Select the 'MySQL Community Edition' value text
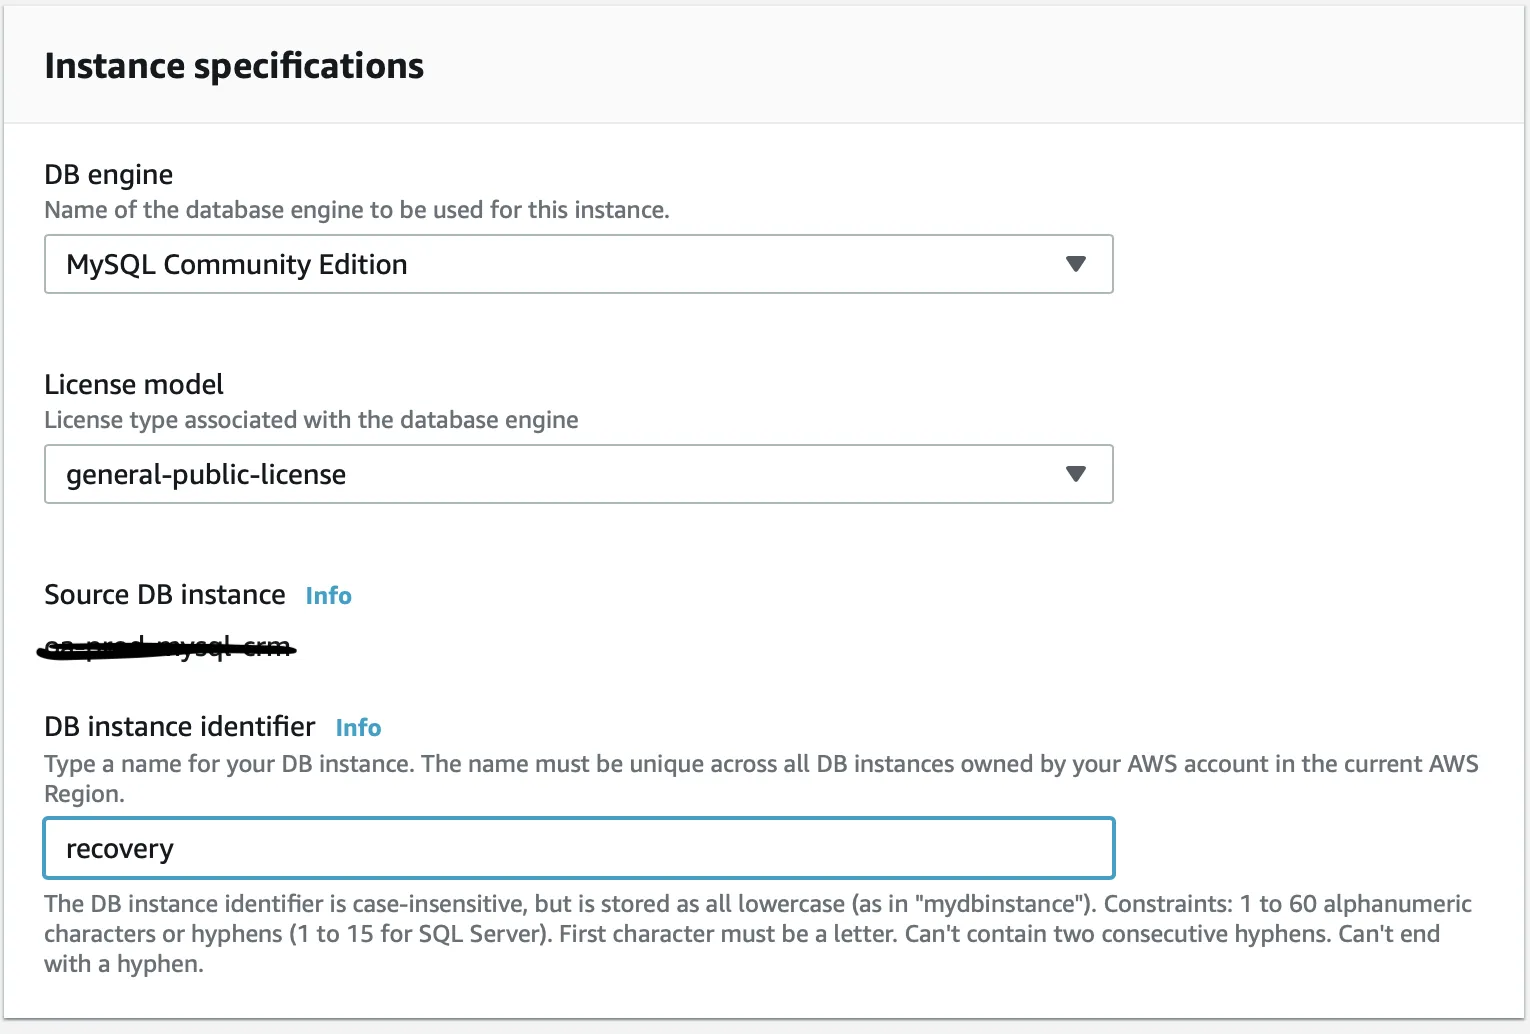 (236, 265)
